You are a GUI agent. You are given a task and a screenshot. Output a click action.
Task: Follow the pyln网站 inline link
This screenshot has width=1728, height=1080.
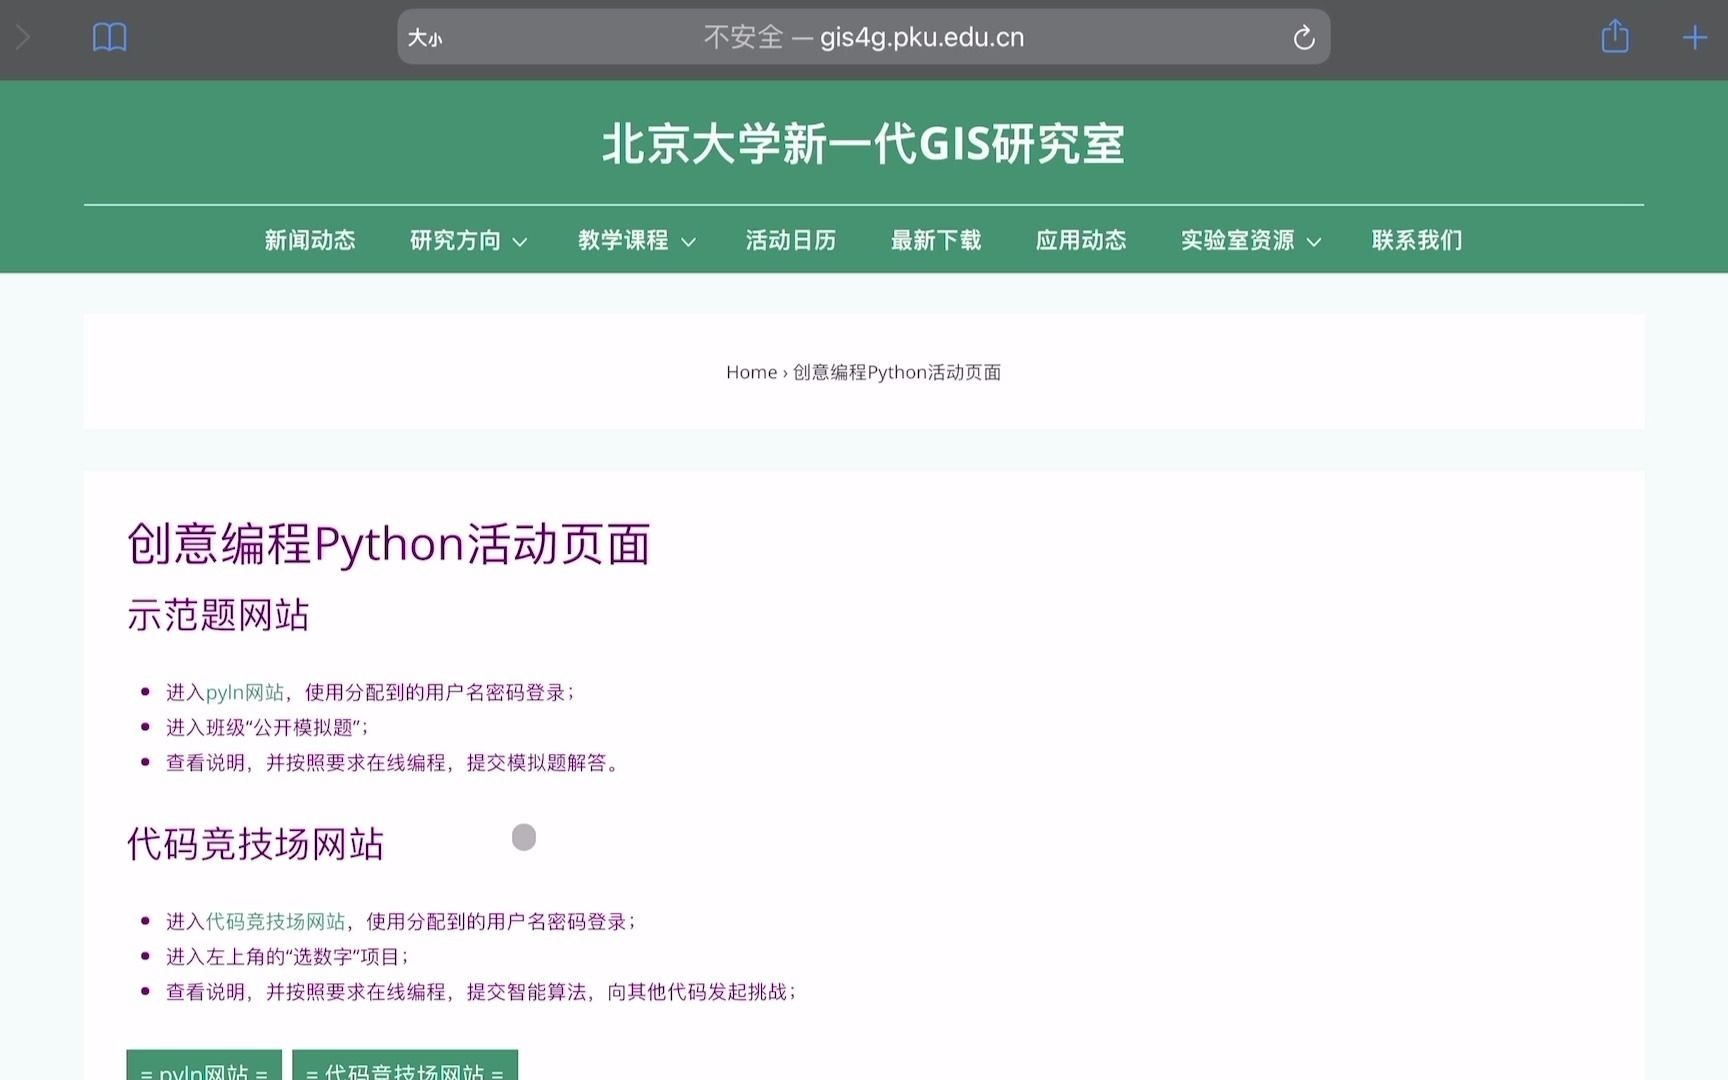point(245,692)
